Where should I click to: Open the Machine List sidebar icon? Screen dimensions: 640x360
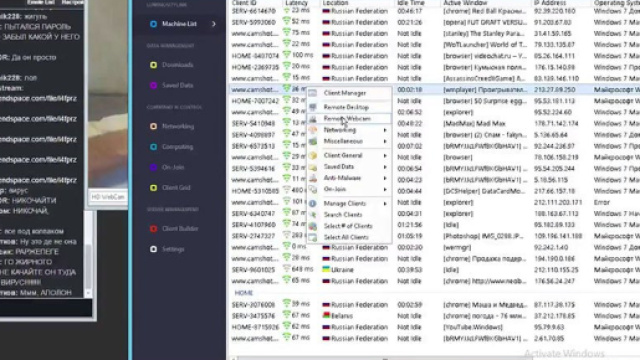click(153, 24)
